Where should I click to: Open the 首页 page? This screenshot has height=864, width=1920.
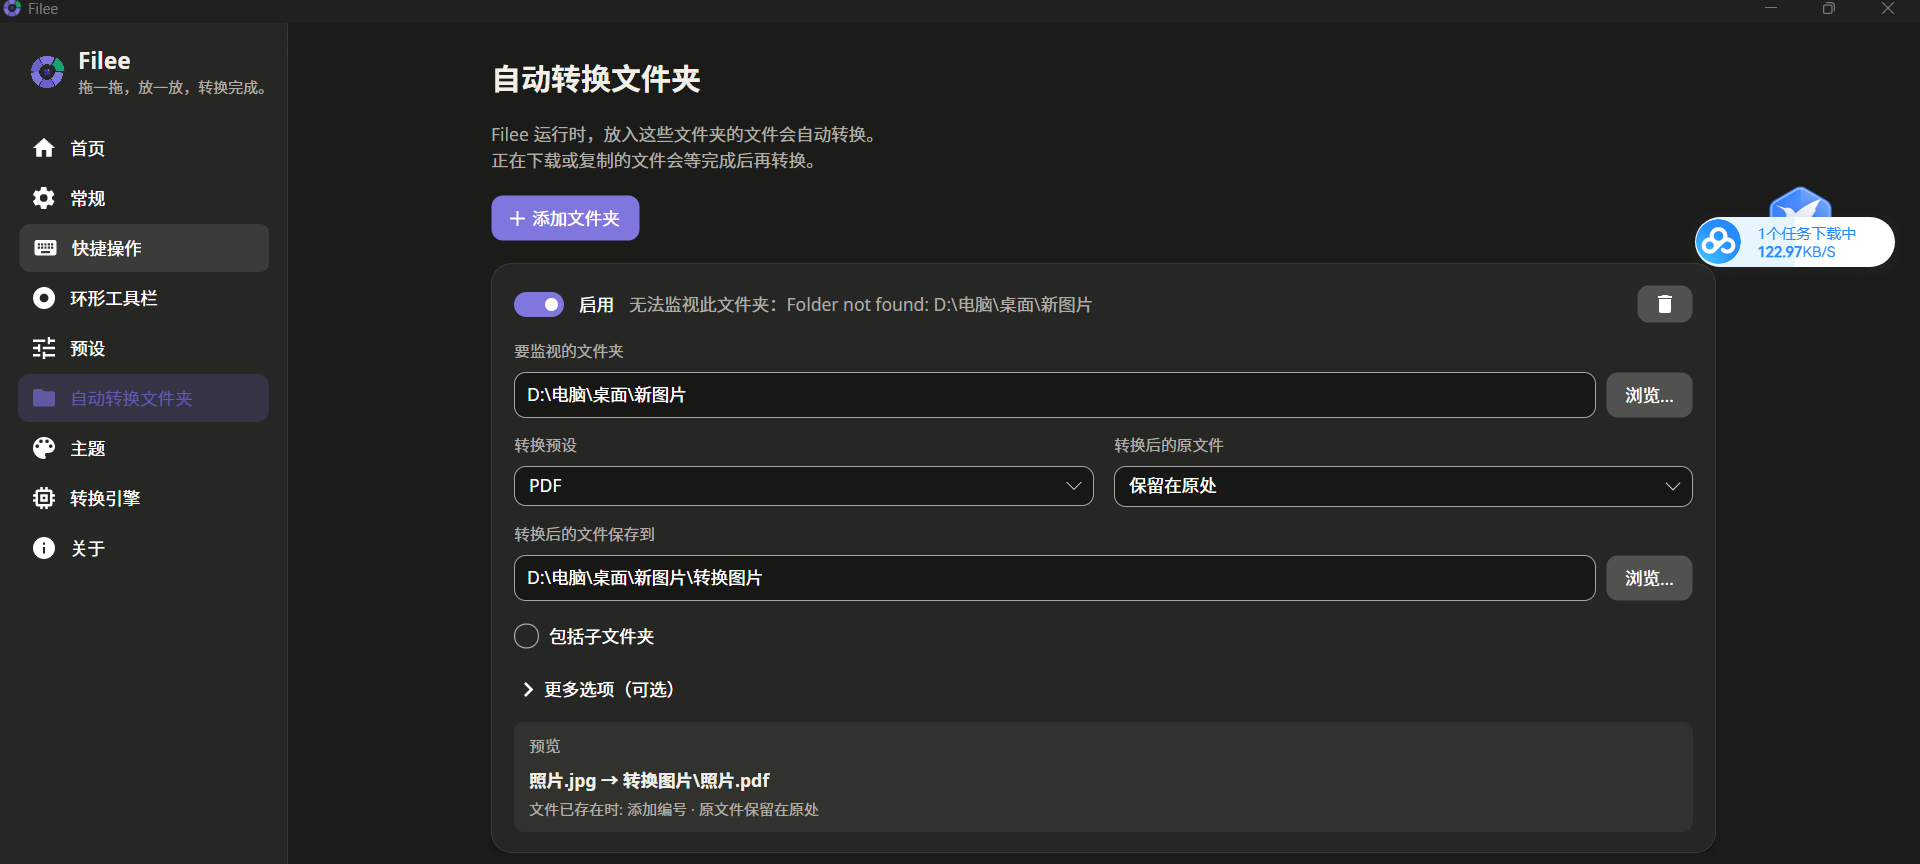(x=143, y=148)
